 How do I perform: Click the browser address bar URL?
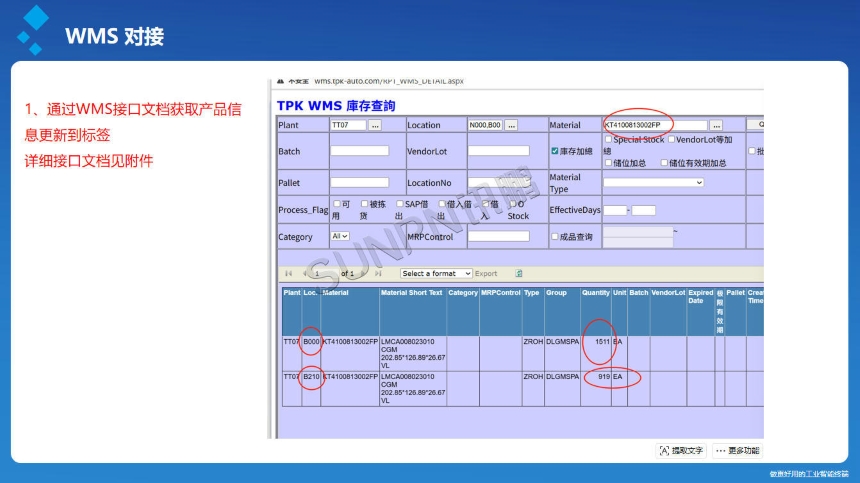[388, 81]
